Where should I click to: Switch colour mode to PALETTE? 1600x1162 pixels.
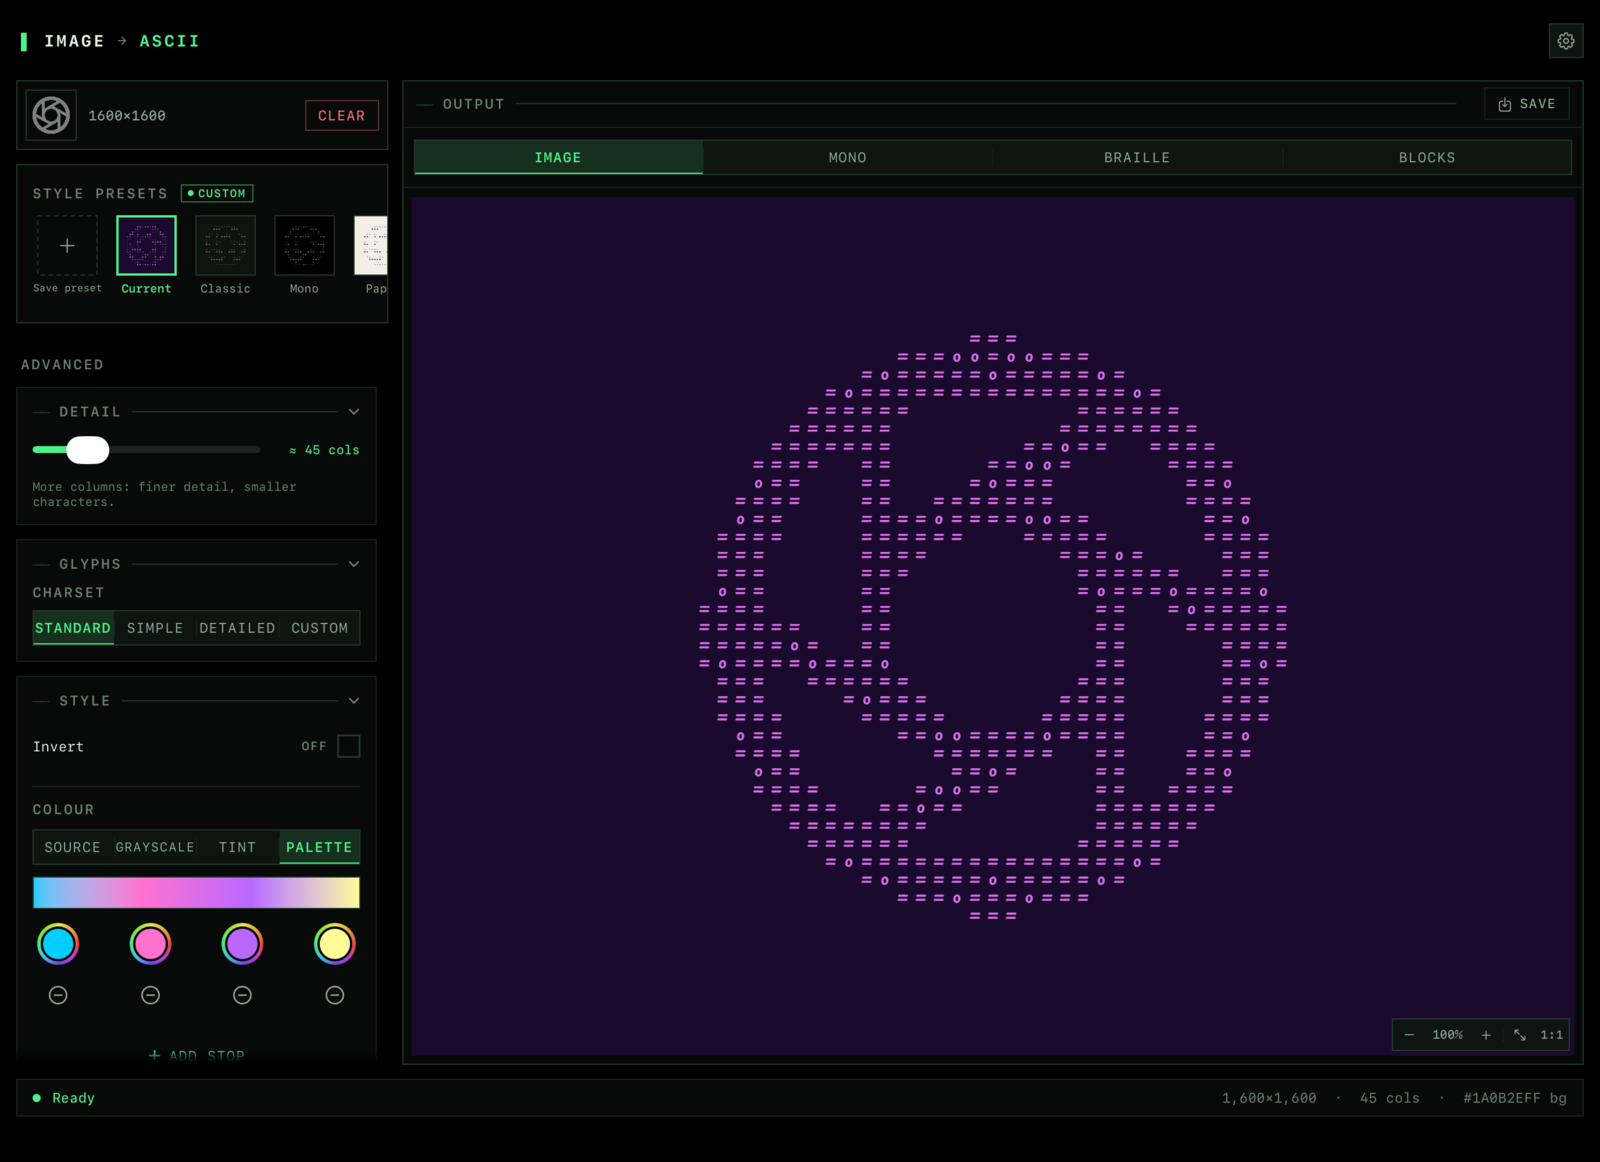click(319, 847)
